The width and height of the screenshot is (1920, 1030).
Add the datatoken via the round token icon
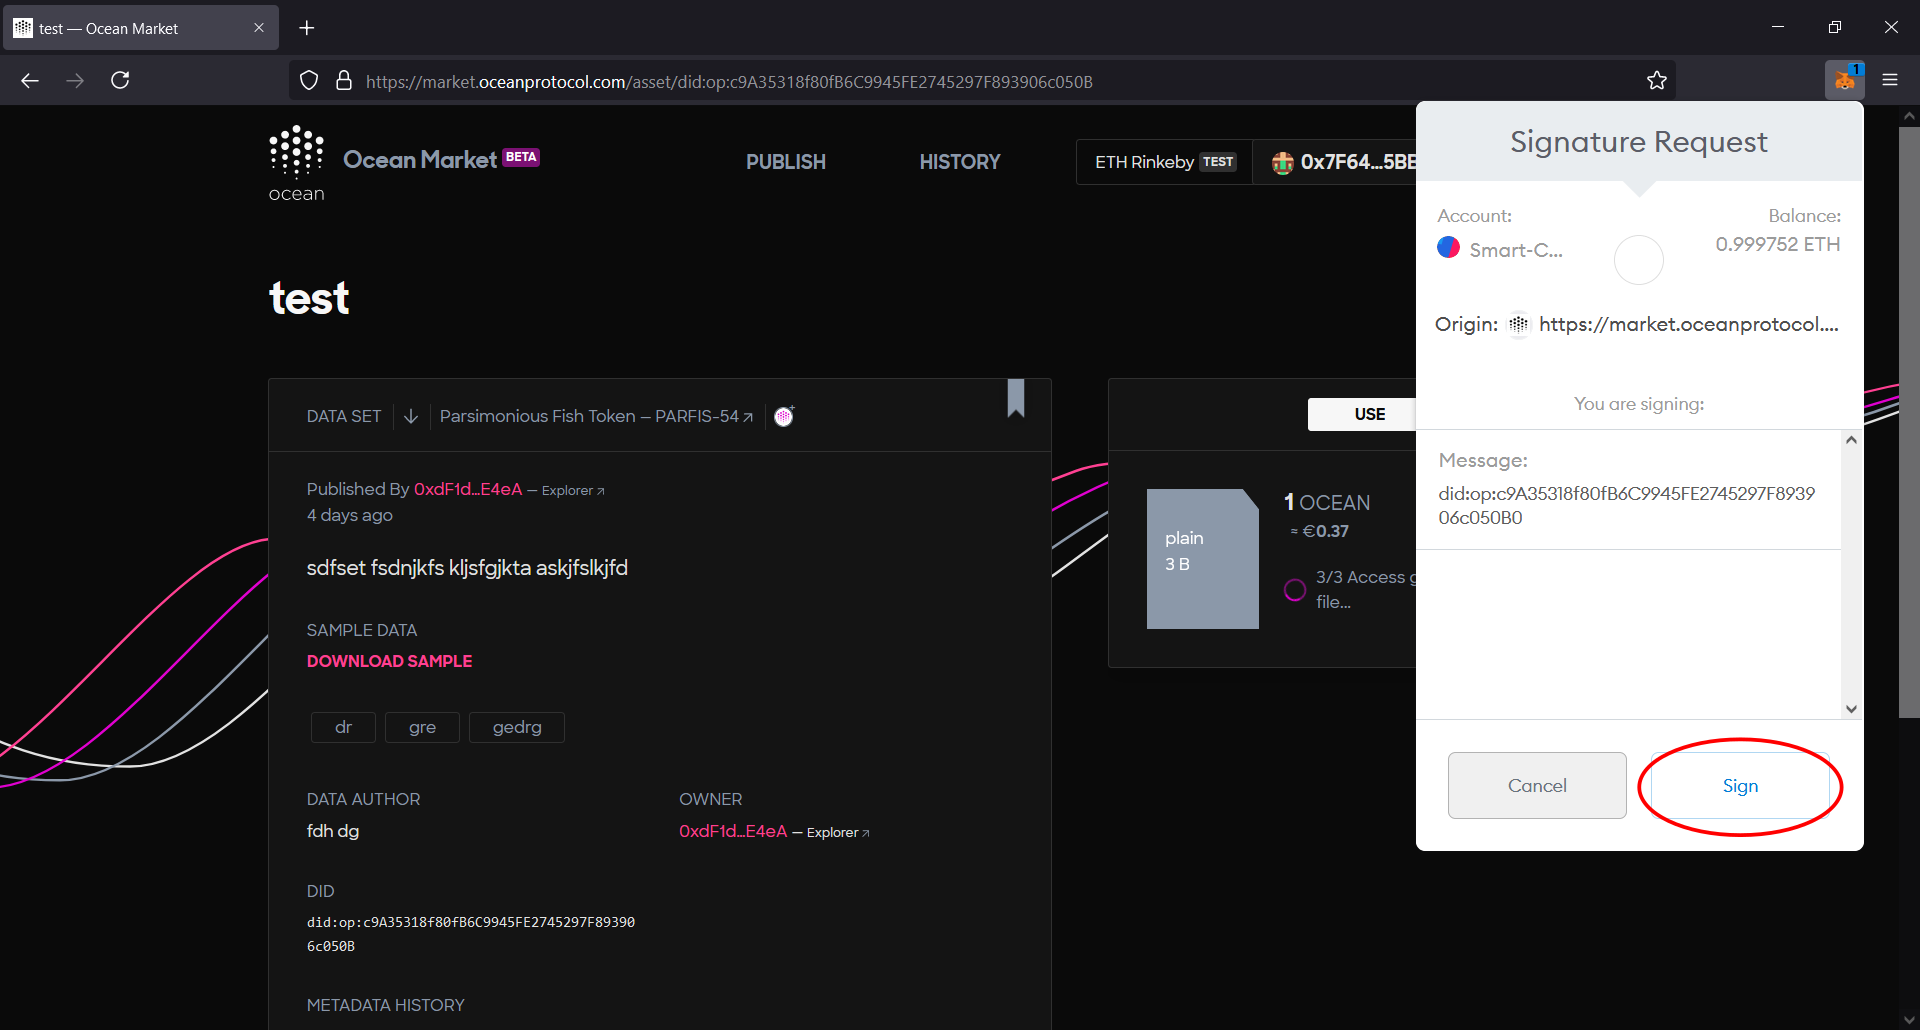(784, 416)
